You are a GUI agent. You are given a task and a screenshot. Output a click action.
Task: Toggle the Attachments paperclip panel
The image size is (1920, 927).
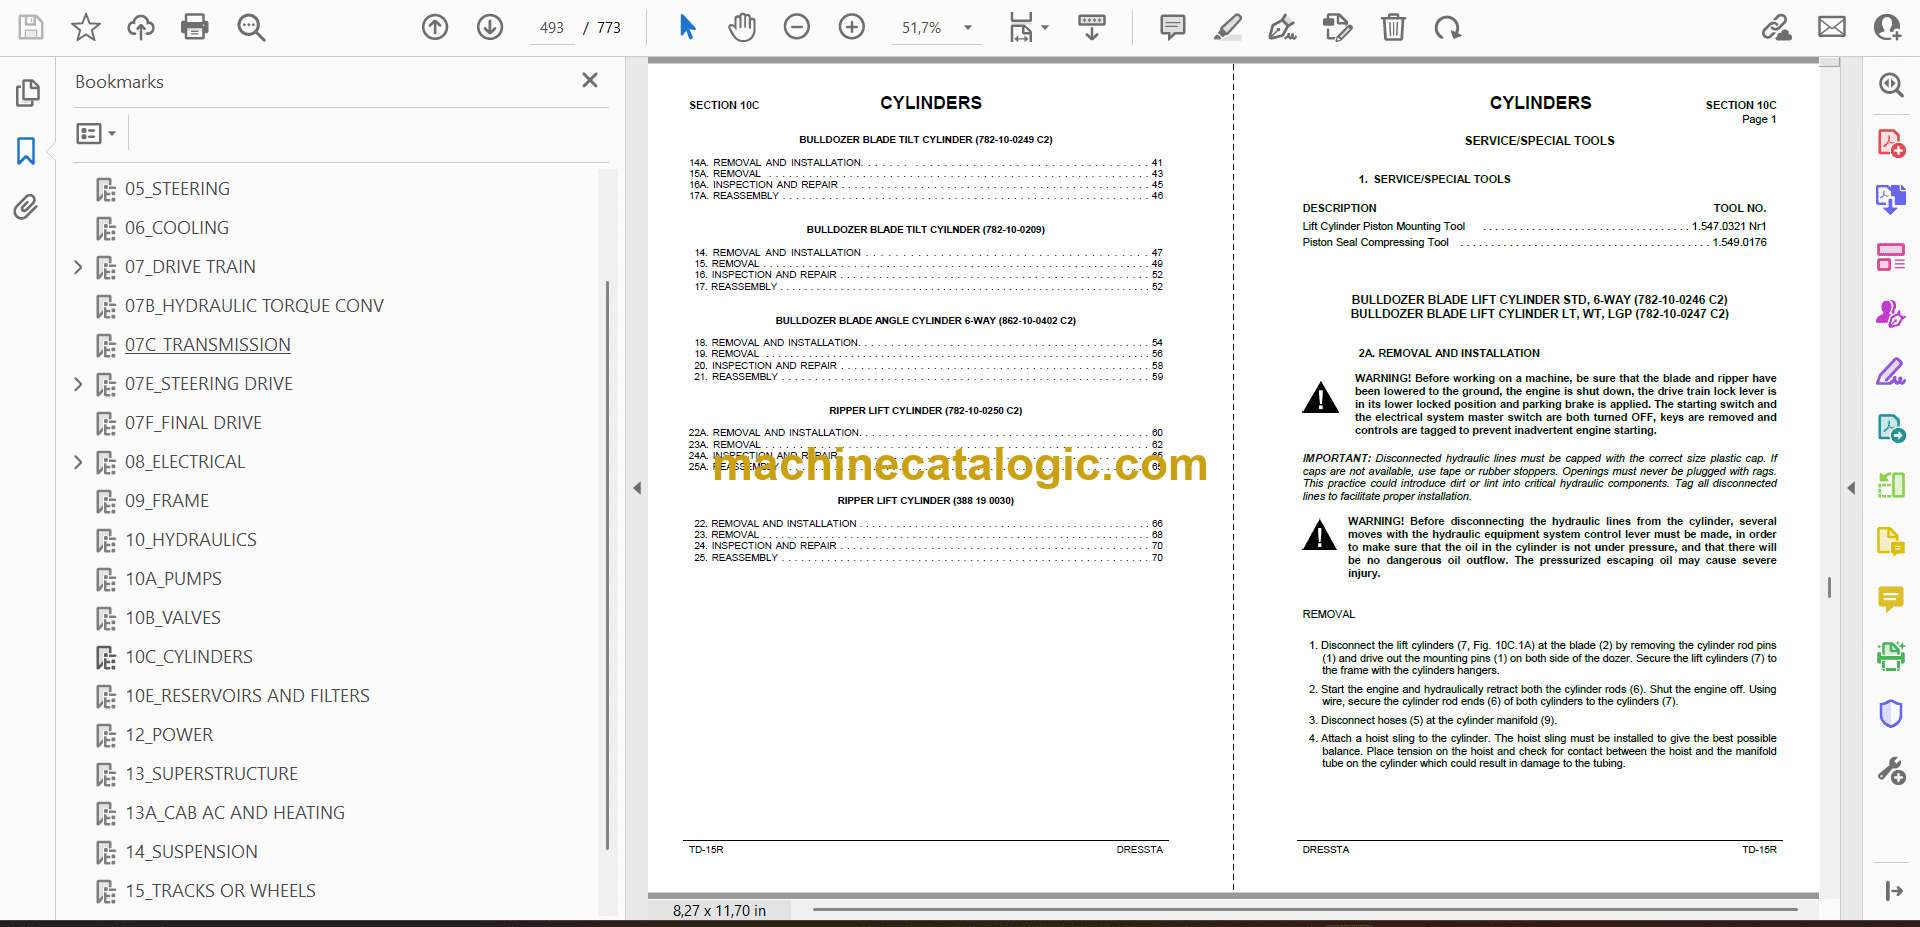[x=27, y=207]
